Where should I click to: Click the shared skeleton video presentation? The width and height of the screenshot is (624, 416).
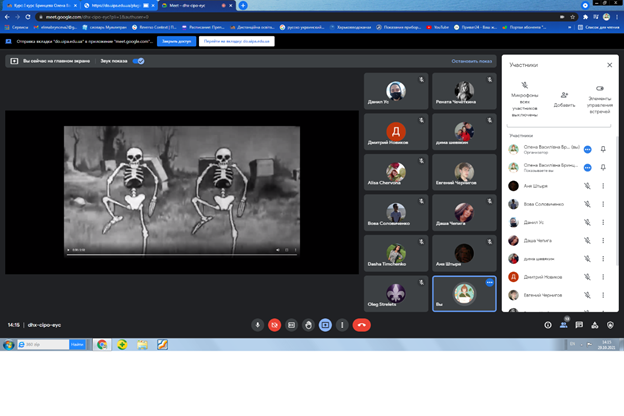pos(182,191)
